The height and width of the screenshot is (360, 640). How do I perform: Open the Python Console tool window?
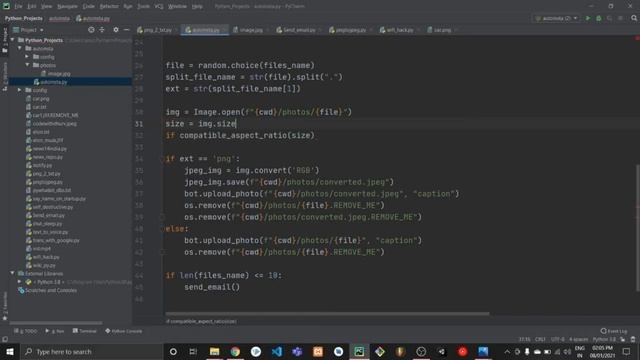(124, 331)
